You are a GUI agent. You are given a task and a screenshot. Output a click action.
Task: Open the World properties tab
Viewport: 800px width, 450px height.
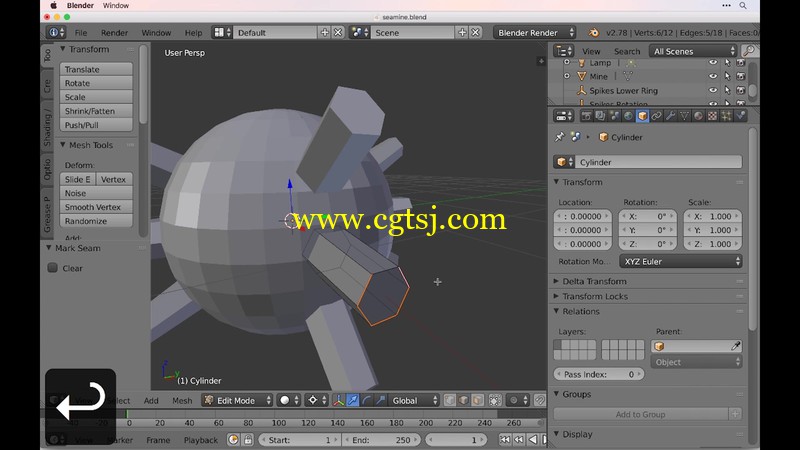coord(628,116)
